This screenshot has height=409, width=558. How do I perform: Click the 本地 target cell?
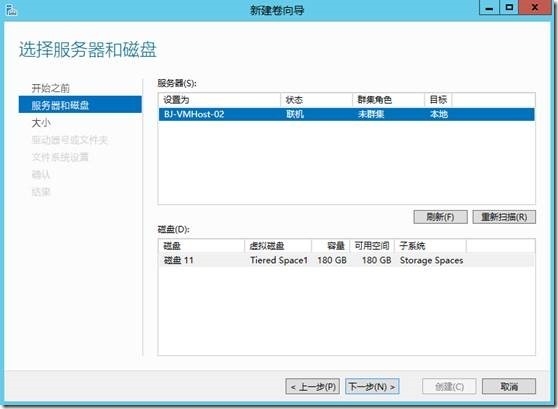tap(439, 114)
